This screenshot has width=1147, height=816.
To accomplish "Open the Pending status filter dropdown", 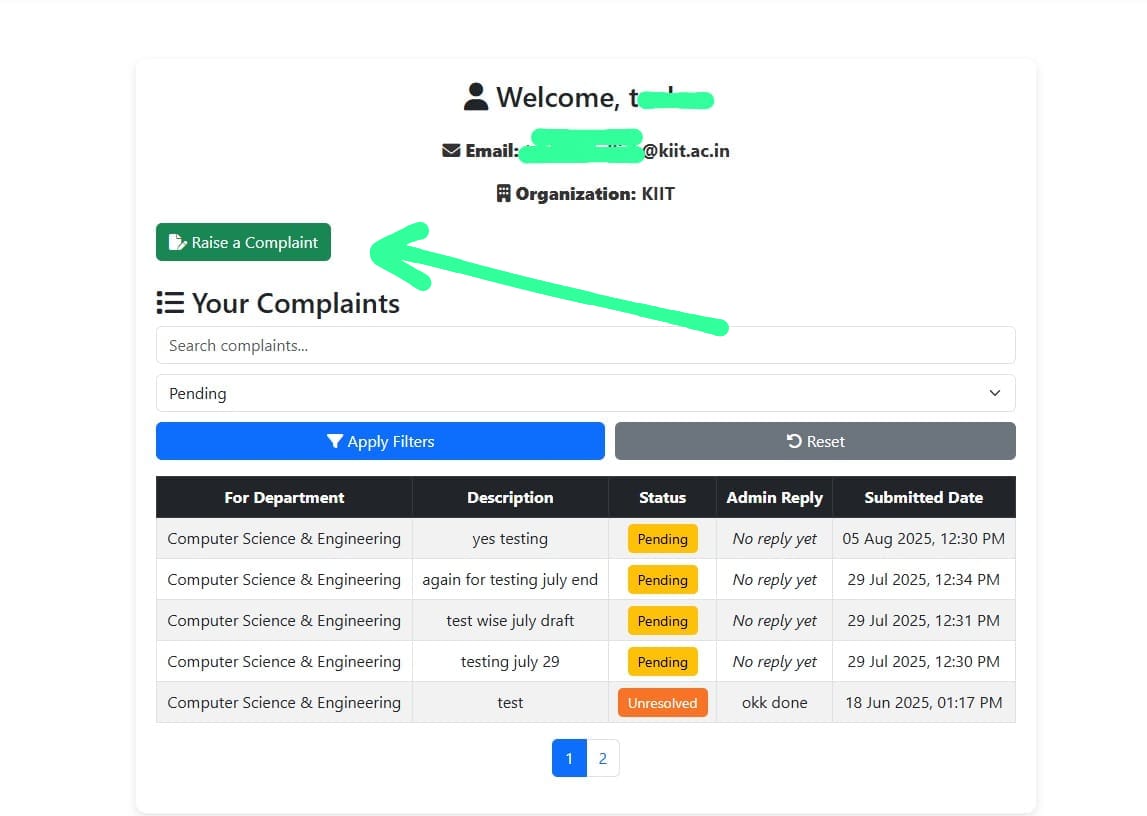I will tap(585, 393).
